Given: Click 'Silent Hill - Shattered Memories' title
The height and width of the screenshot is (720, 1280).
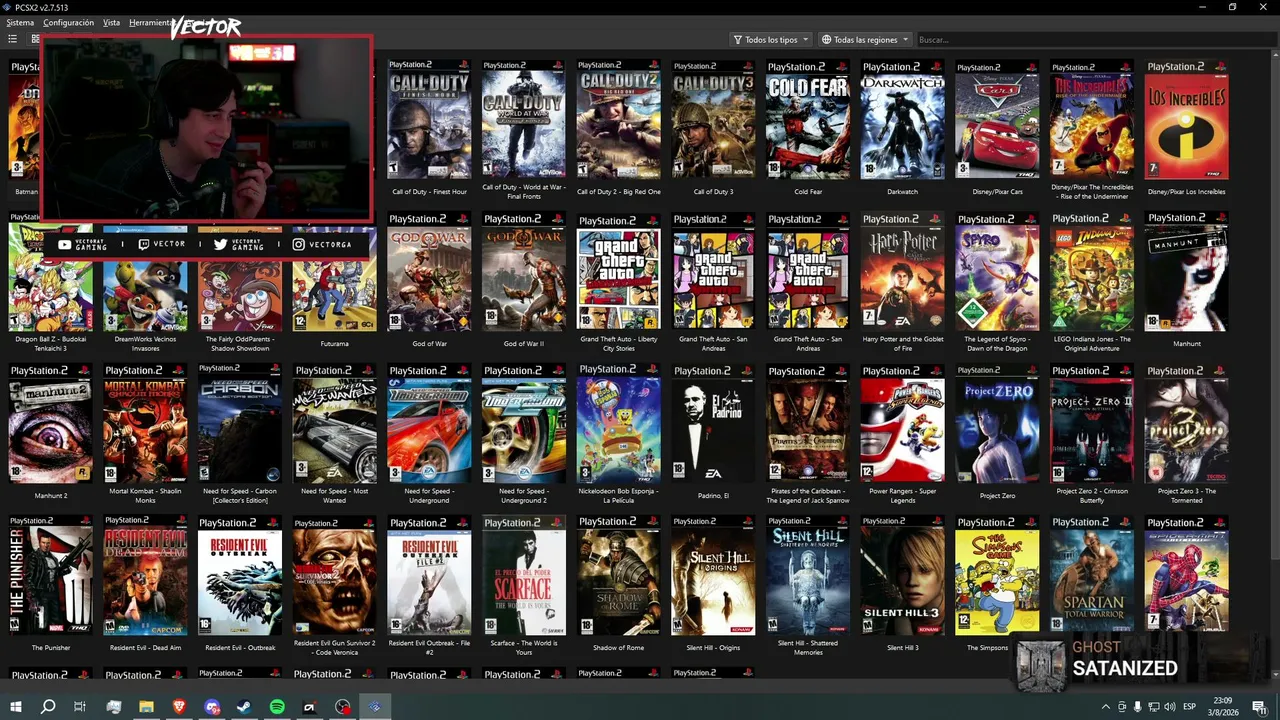Looking at the screenshot, I should (807, 648).
